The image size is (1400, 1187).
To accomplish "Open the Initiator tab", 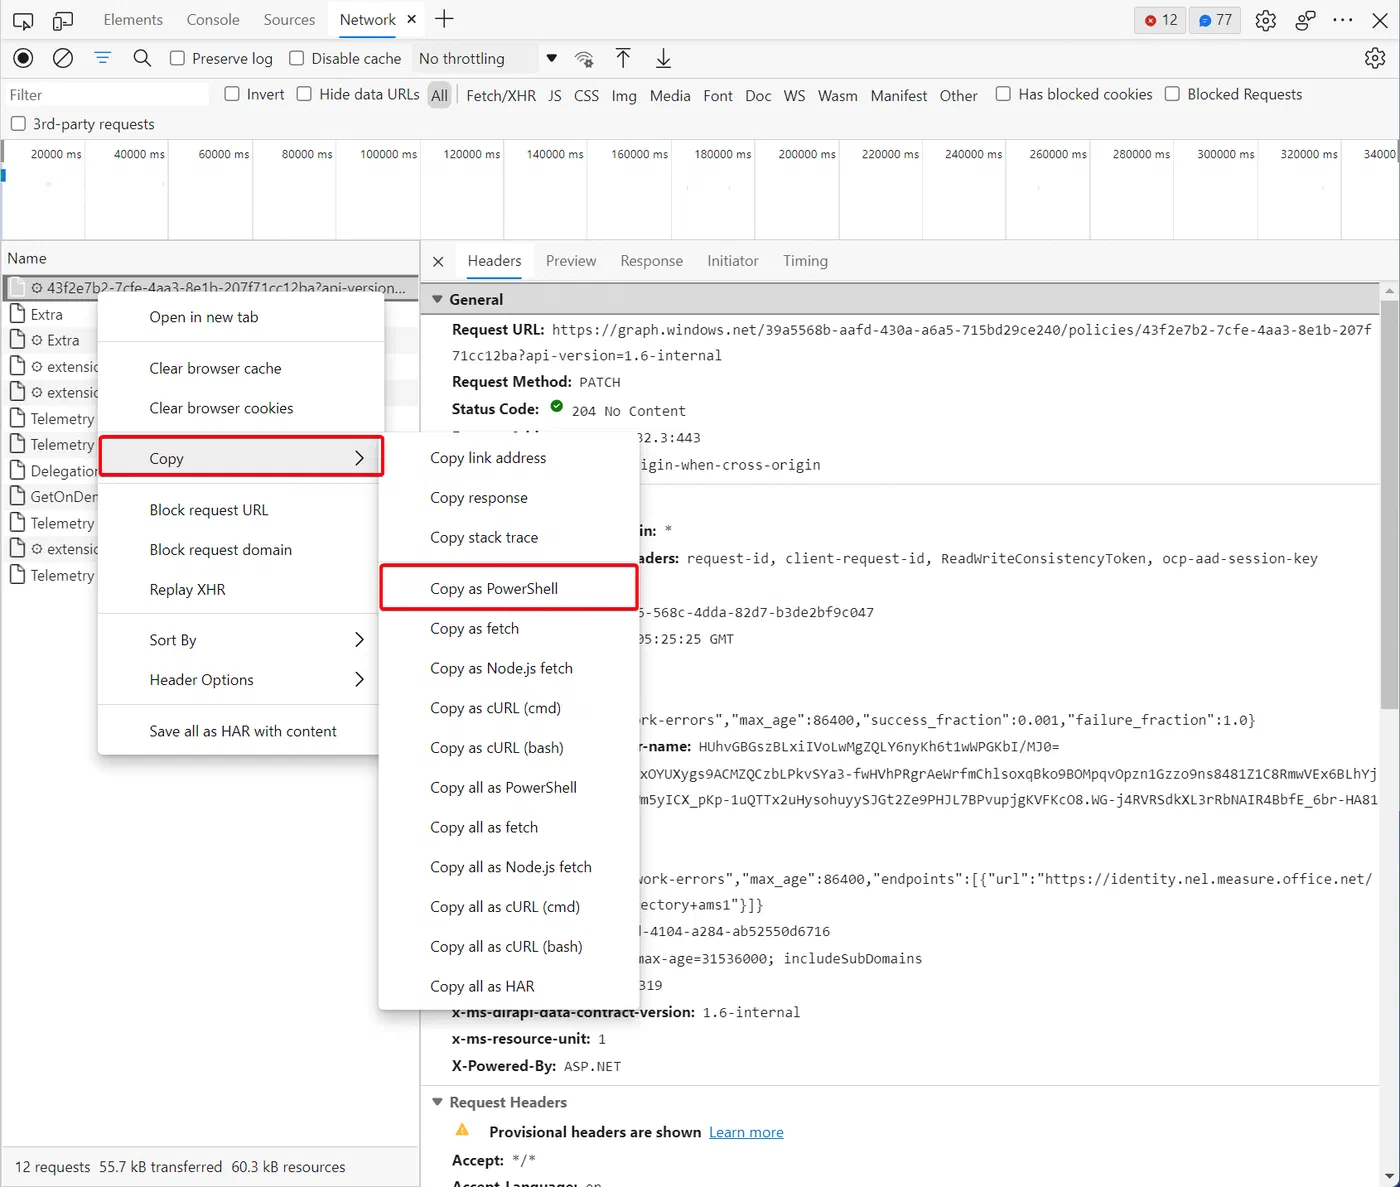I will [733, 261].
